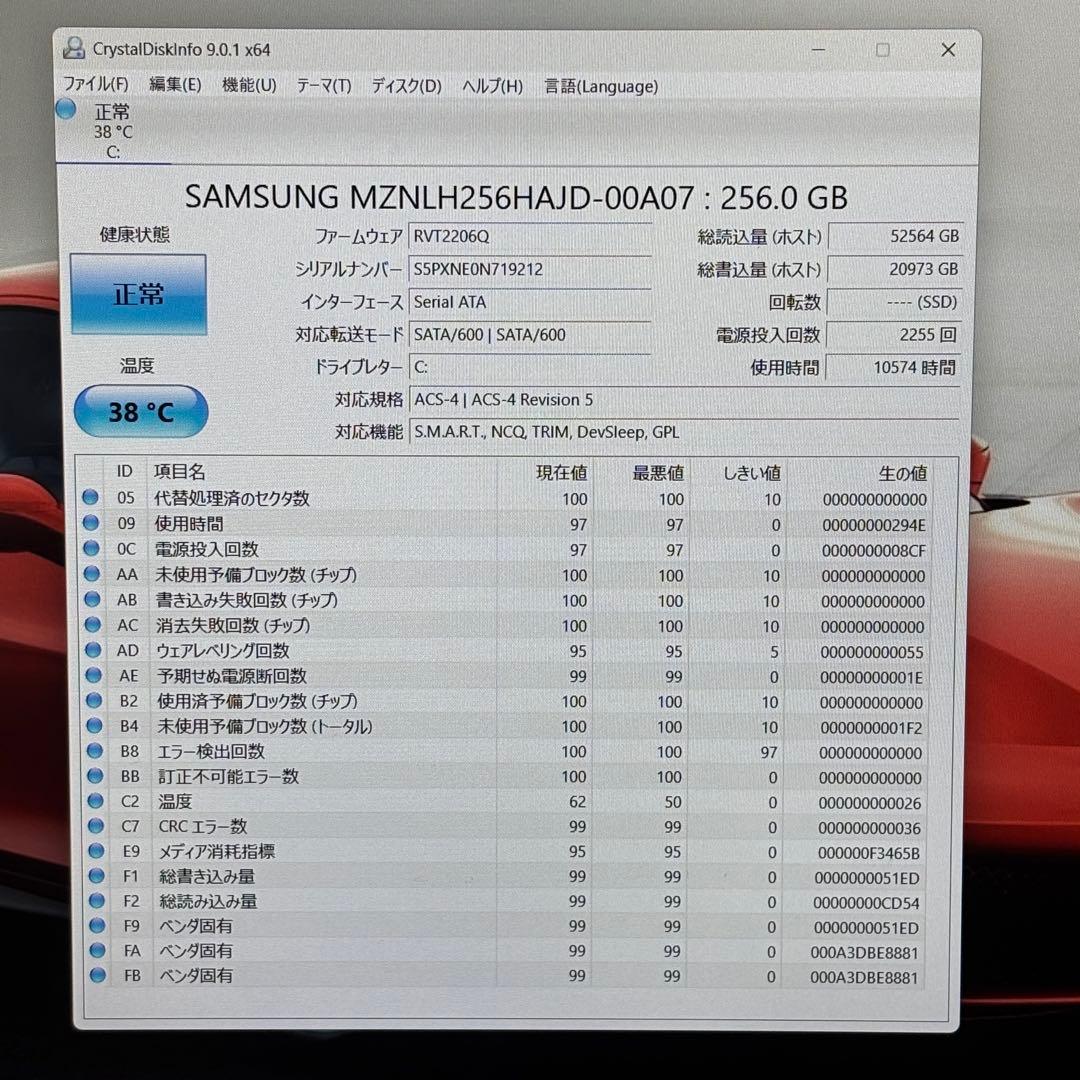Click status dot for row B4 未使用予備ブロック数 (トータル)
The width and height of the screenshot is (1080, 1080).
[x=94, y=725]
